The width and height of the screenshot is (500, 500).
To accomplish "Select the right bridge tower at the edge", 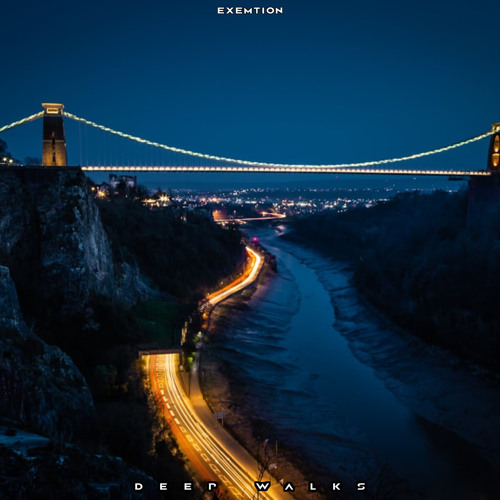I will tap(494, 148).
